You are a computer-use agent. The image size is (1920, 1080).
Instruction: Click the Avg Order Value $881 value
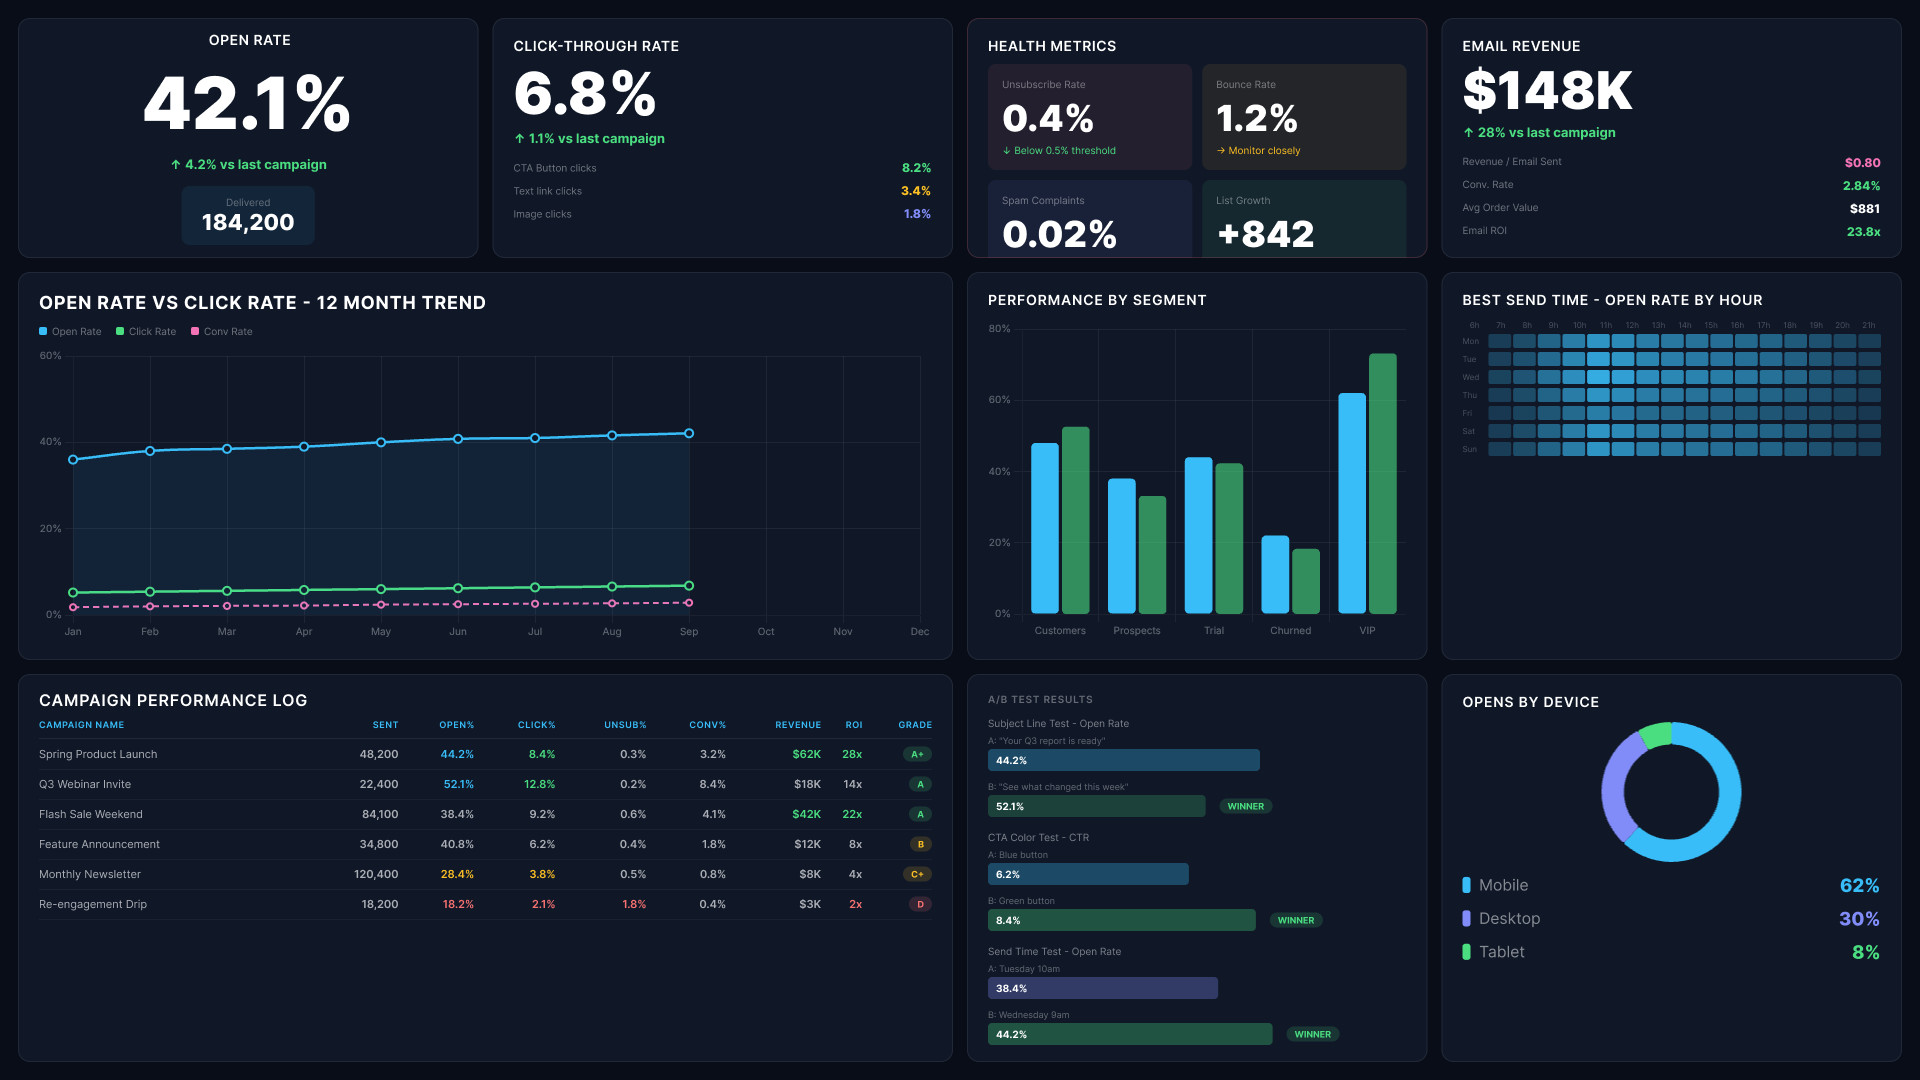point(1865,208)
